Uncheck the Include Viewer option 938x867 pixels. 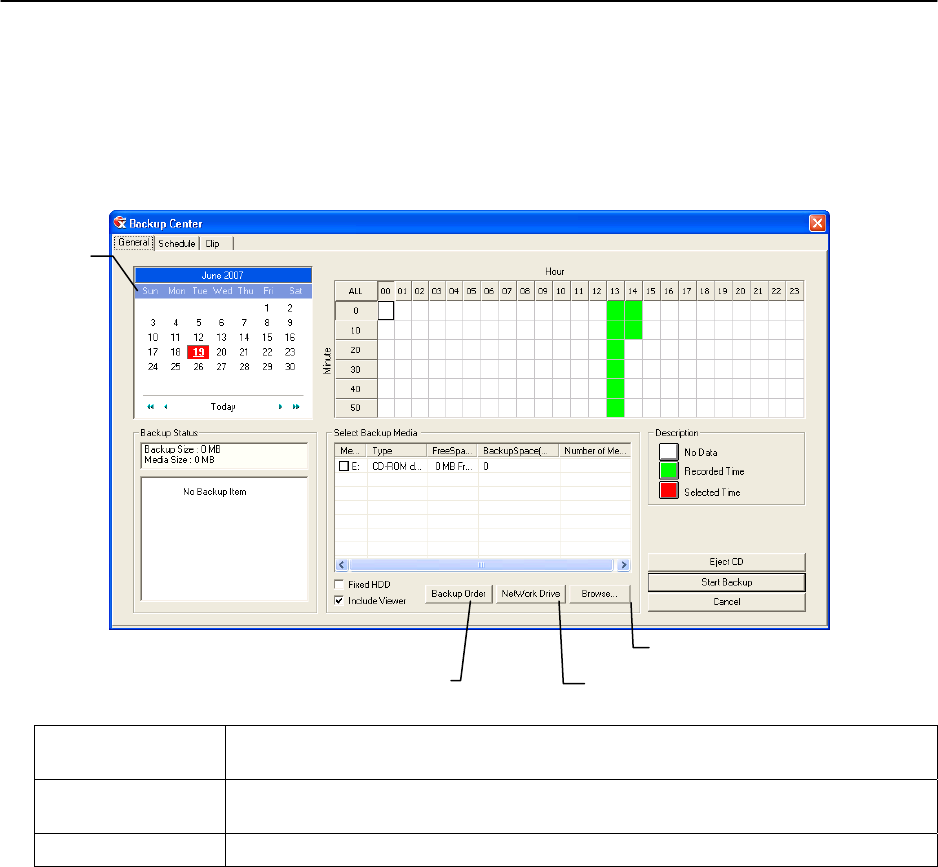click(340, 600)
